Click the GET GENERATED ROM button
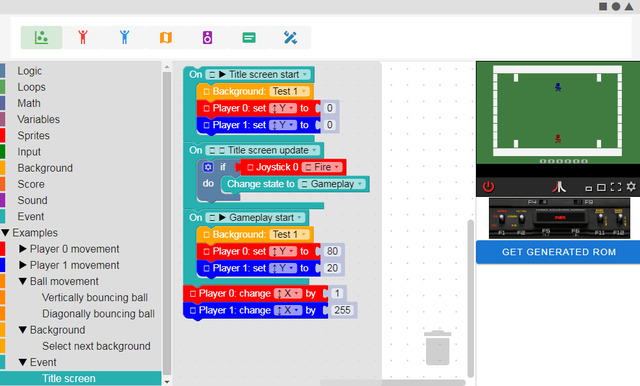640x386 pixels. click(558, 252)
